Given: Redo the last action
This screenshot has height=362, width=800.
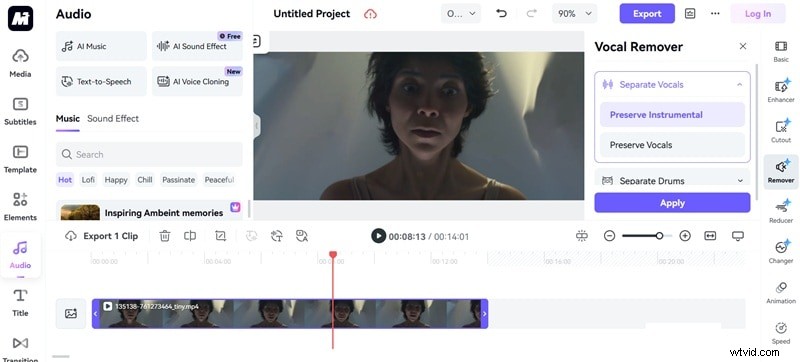Looking at the screenshot, I should point(531,14).
